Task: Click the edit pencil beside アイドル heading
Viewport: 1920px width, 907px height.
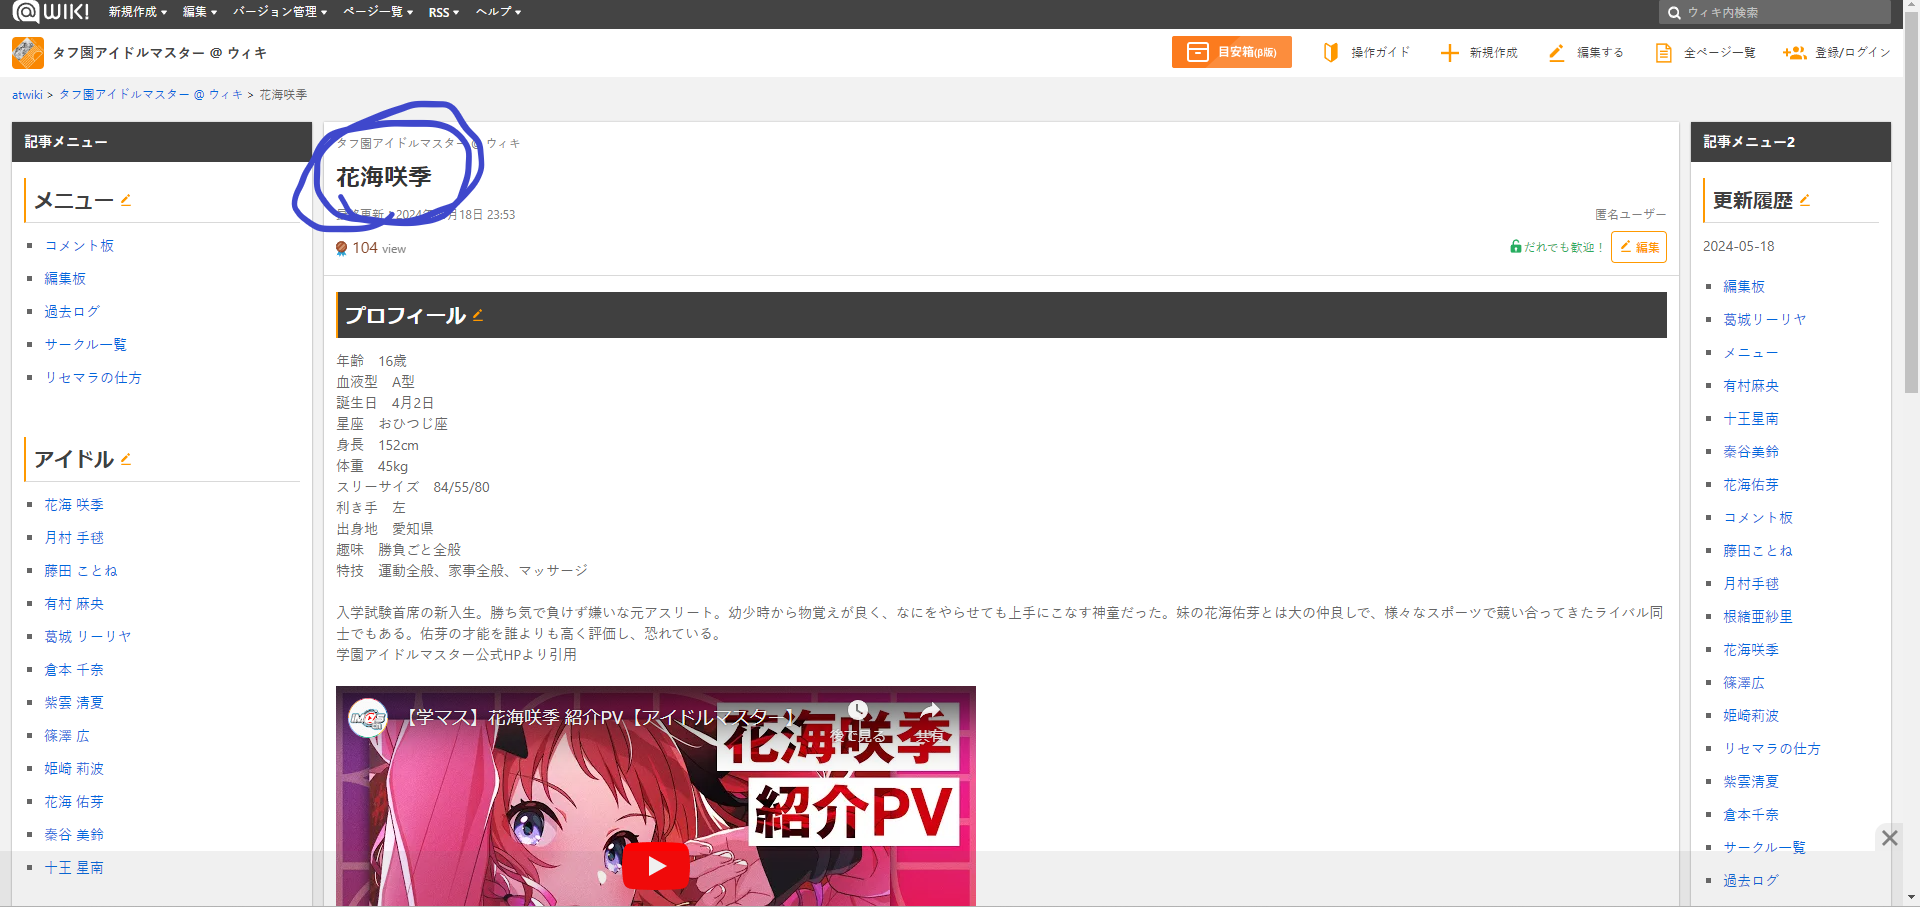Action: [126, 459]
